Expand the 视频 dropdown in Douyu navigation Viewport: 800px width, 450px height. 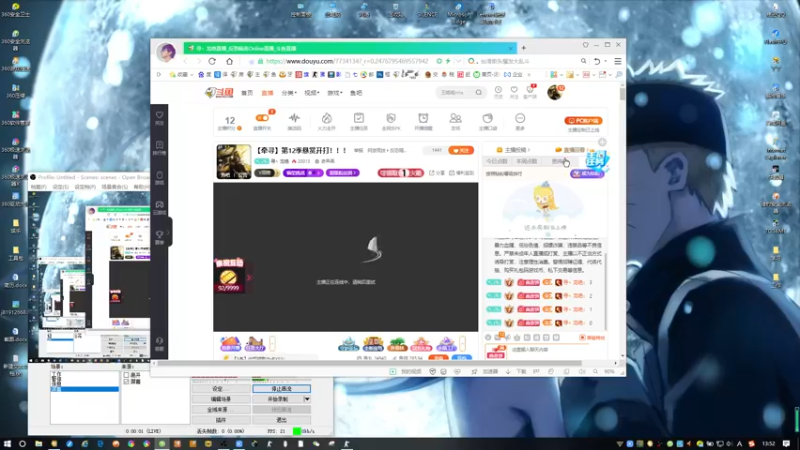coord(312,93)
